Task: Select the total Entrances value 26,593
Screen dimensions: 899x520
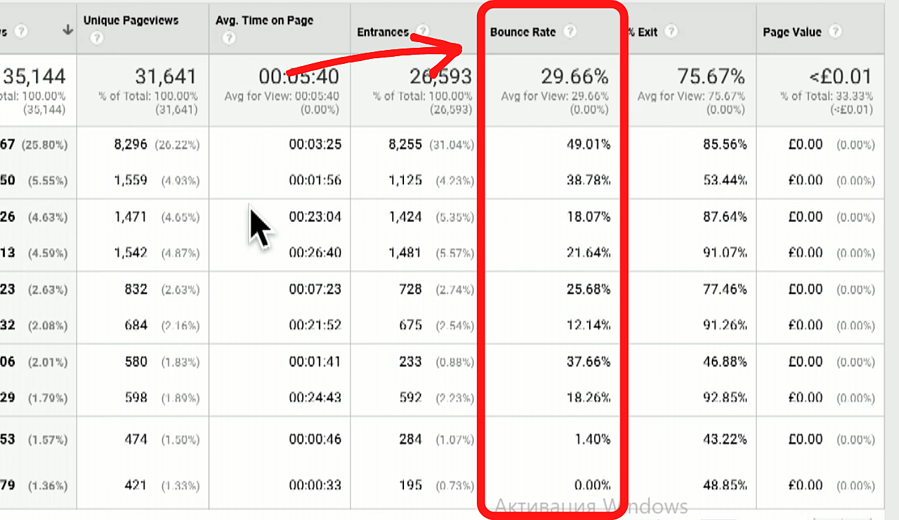Action: 440,76
